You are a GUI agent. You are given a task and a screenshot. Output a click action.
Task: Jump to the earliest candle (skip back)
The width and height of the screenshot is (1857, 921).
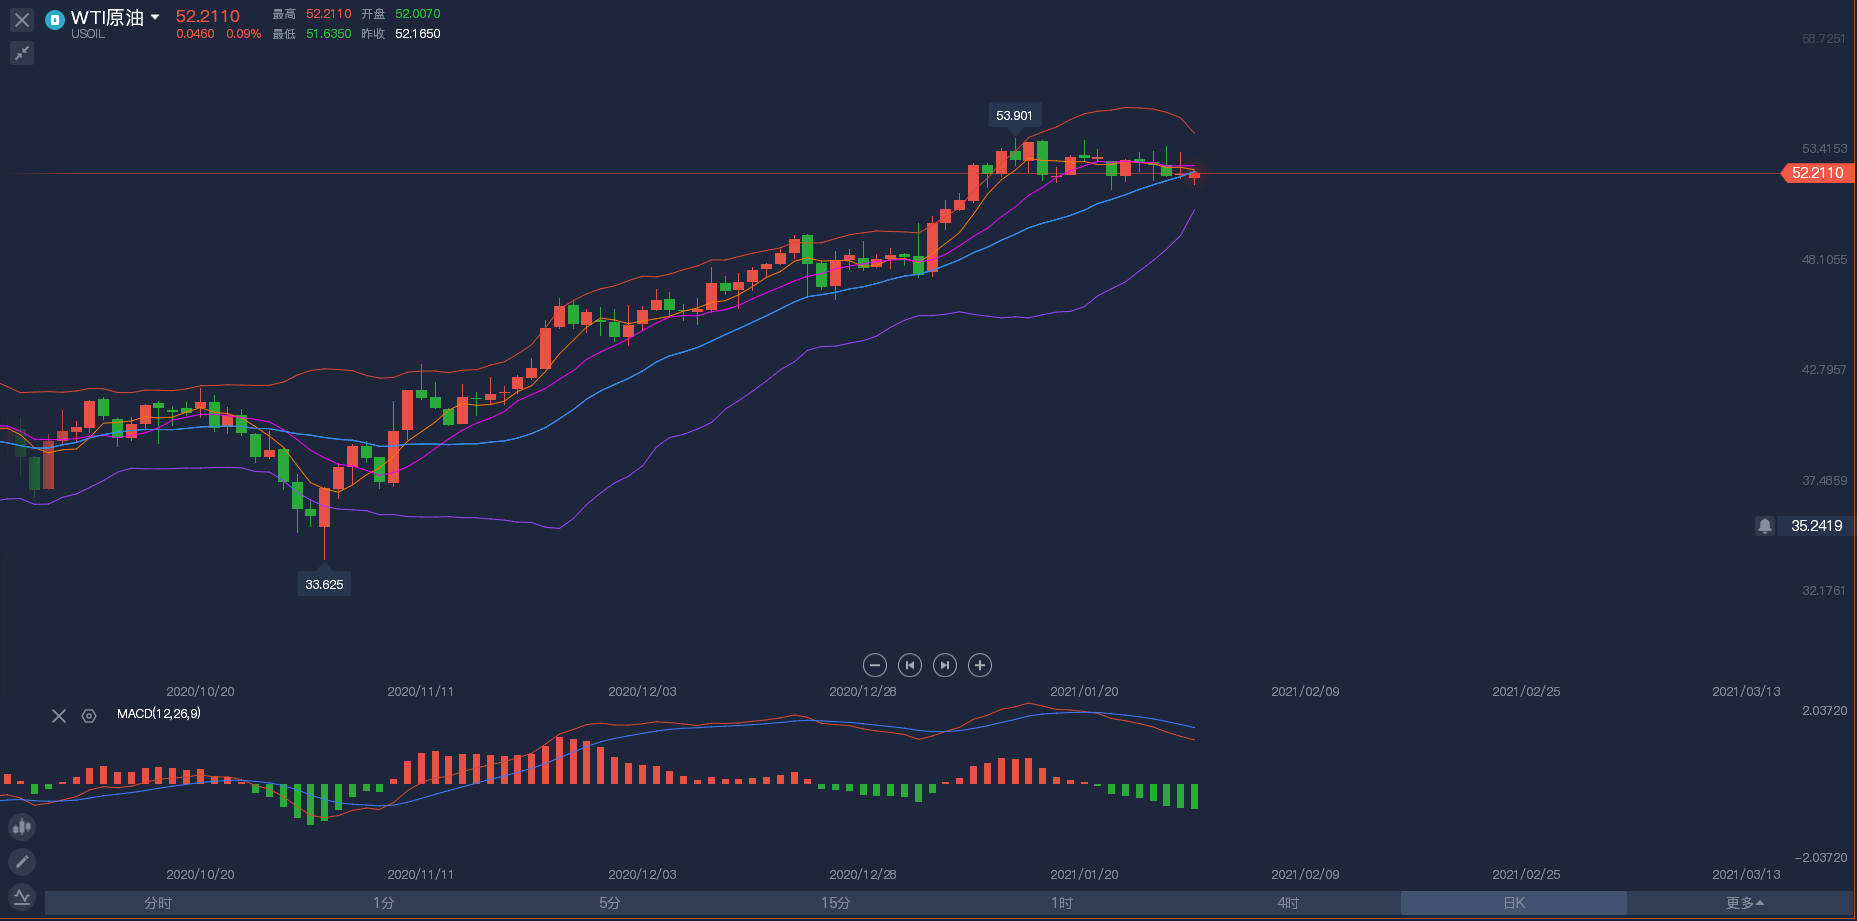click(909, 665)
